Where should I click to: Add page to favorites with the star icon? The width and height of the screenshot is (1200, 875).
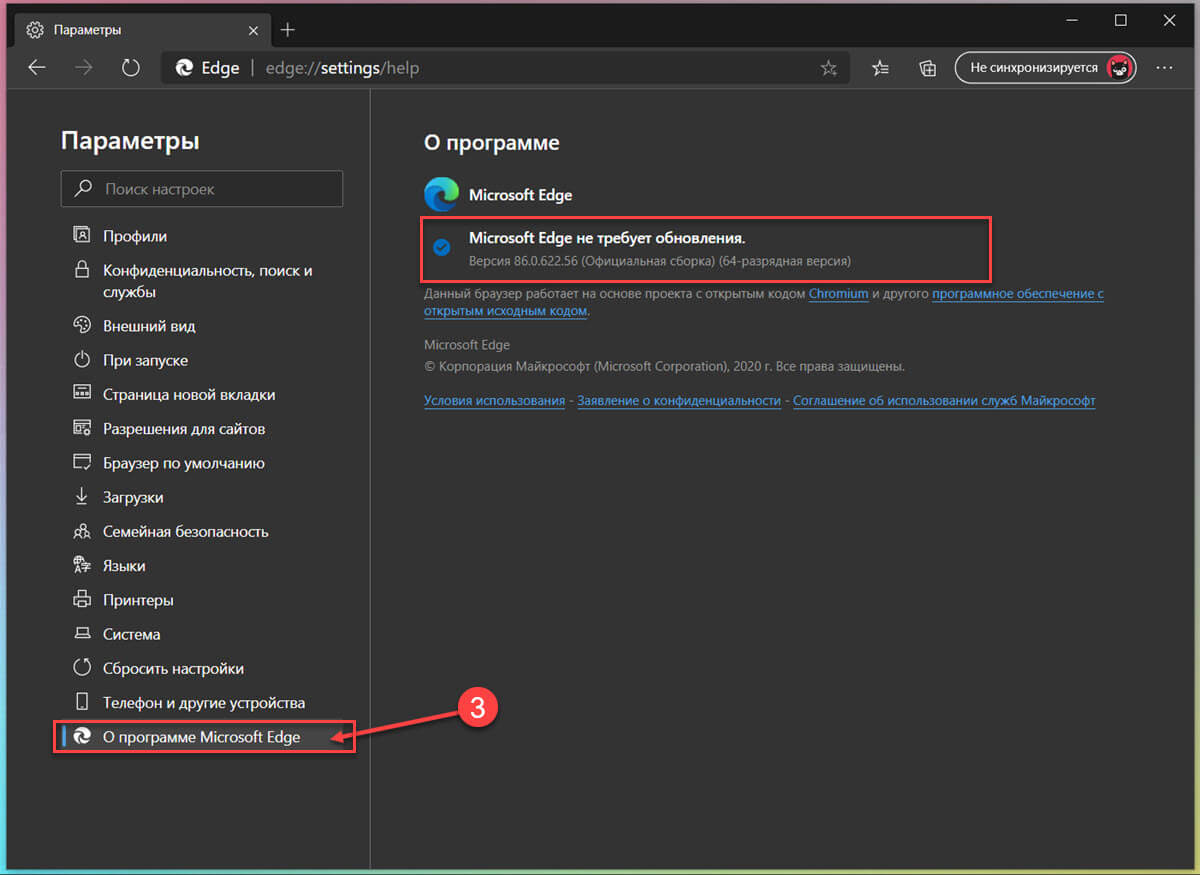pyautogui.click(x=828, y=68)
